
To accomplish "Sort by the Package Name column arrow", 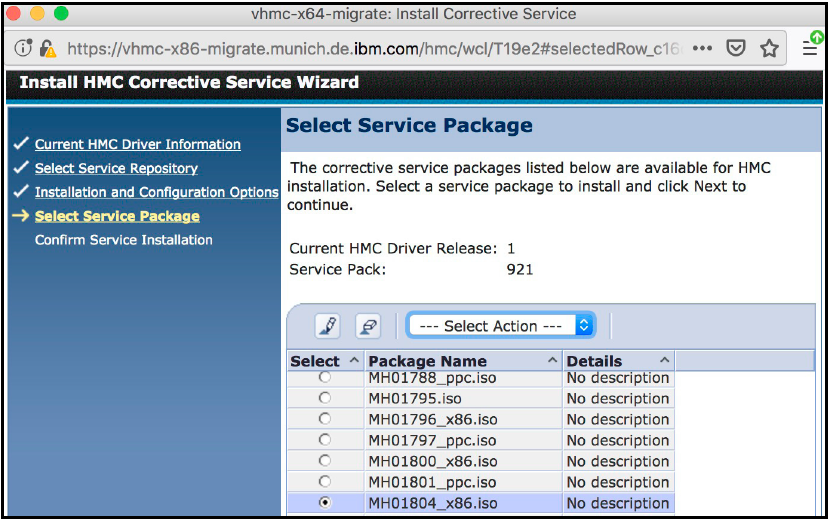I will (552, 361).
